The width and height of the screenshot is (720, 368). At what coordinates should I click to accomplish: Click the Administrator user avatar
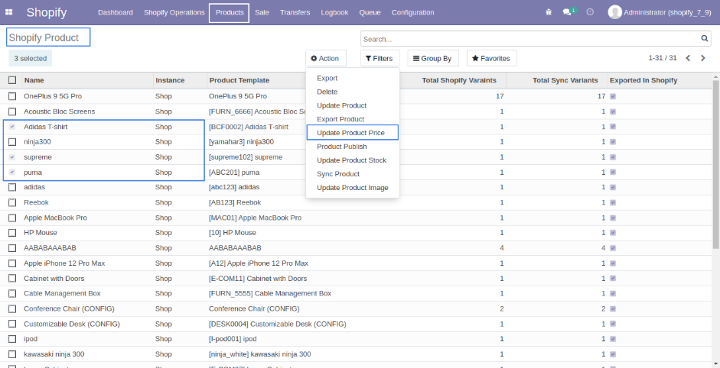click(x=614, y=12)
